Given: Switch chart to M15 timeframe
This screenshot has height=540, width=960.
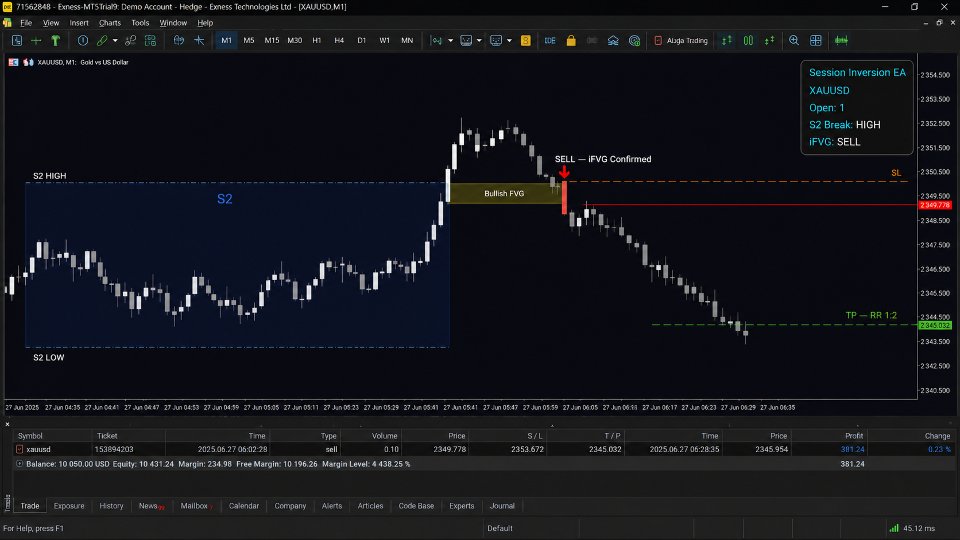Looking at the screenshot, I should click(272, 40).
